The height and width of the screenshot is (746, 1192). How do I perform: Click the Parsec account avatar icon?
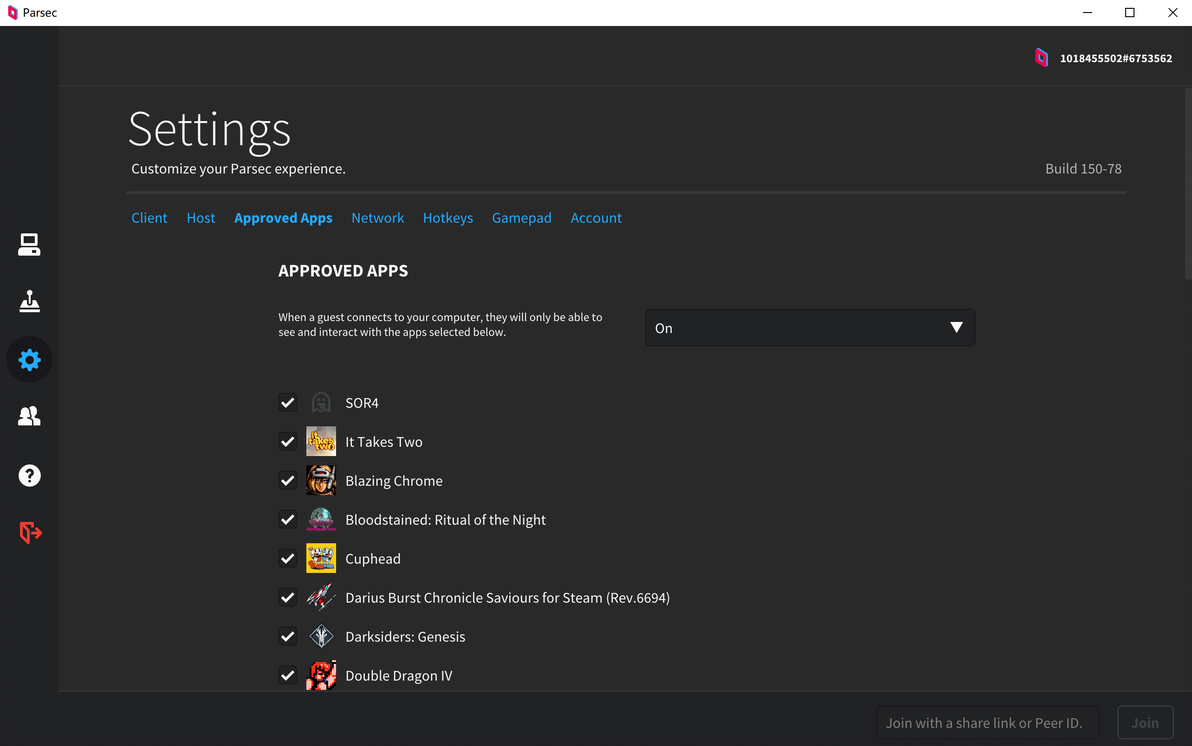tap(1041, 58)
